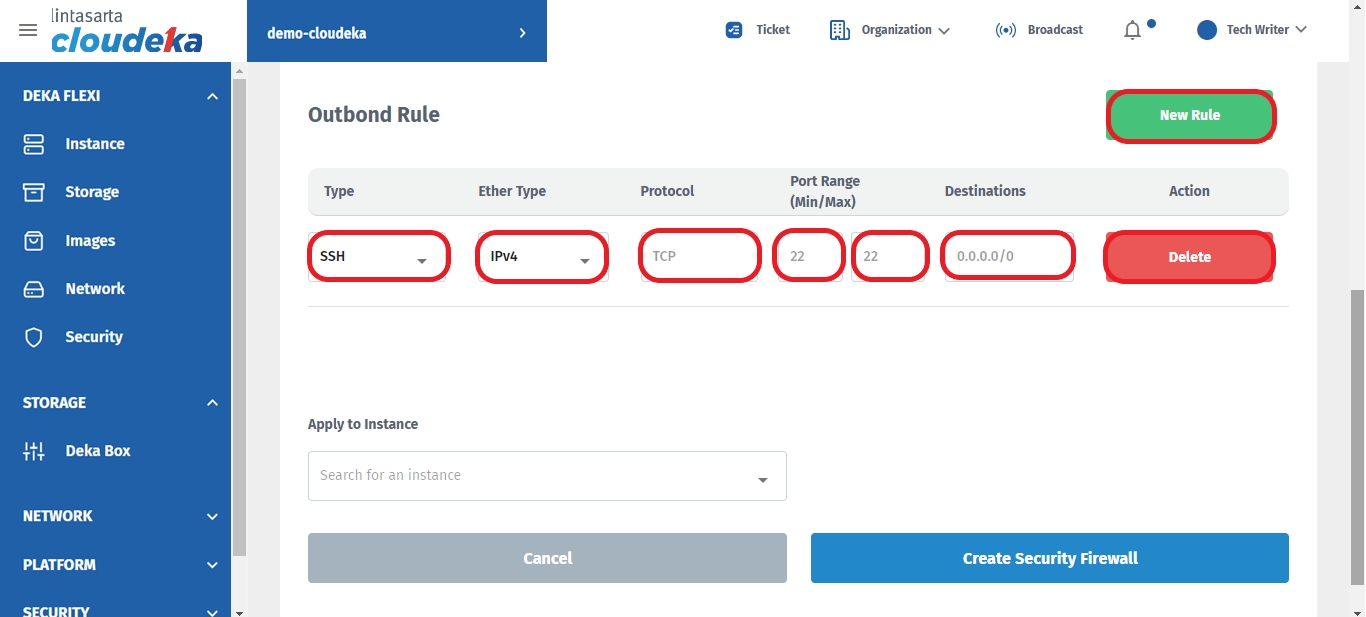Switch project via demo-cloudeka tab
The width and height of the screenshot is (1366, 617).
[x=396, y=33]
